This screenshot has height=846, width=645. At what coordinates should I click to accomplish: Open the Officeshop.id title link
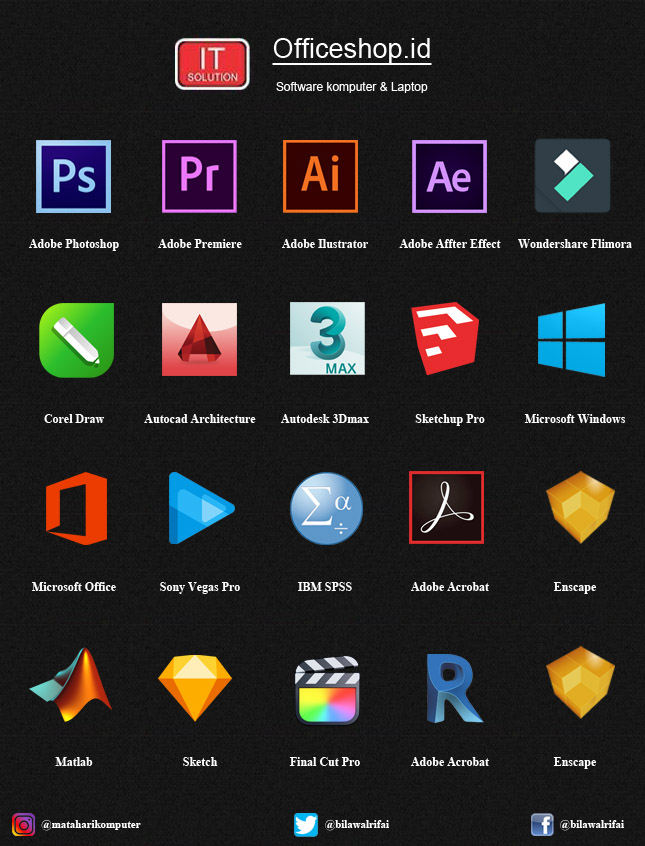(x=352, y=49)
